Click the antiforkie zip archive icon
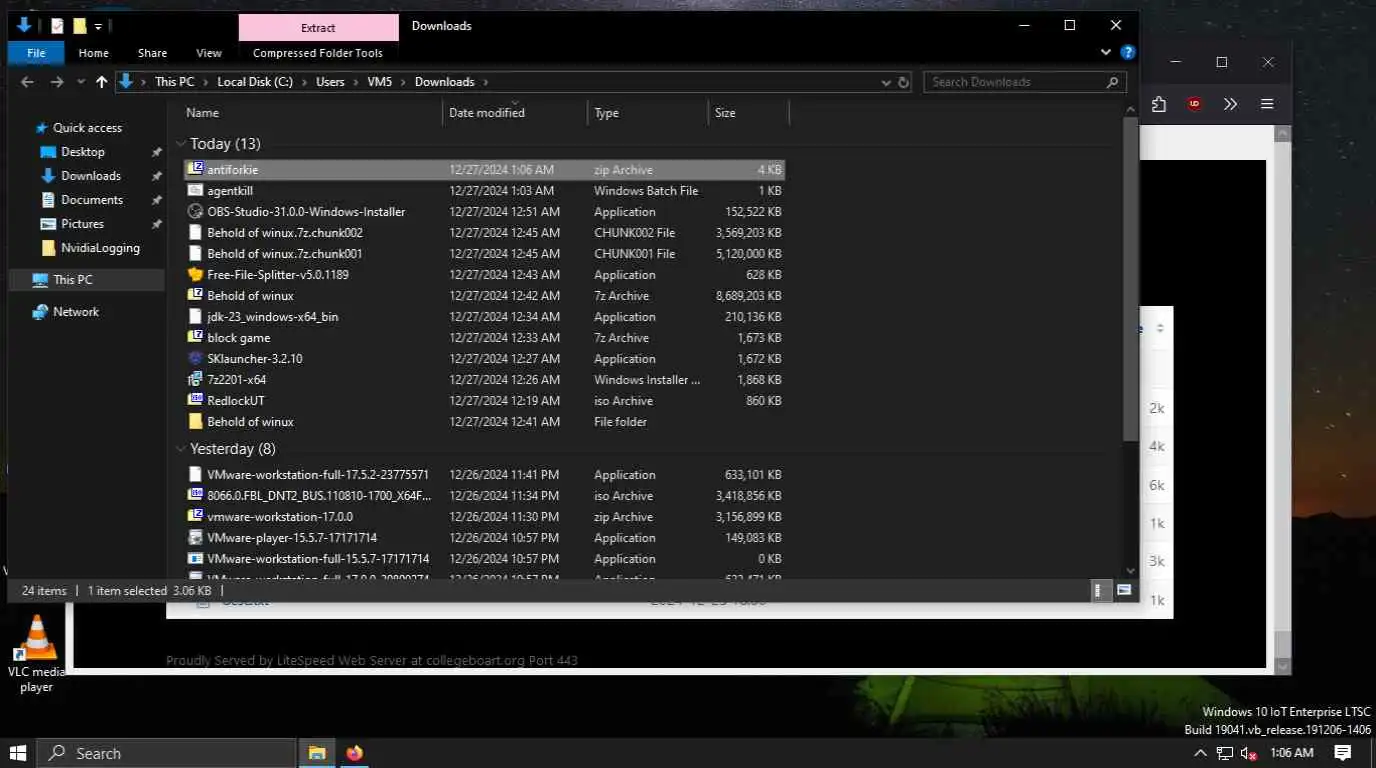 (196, 170)
